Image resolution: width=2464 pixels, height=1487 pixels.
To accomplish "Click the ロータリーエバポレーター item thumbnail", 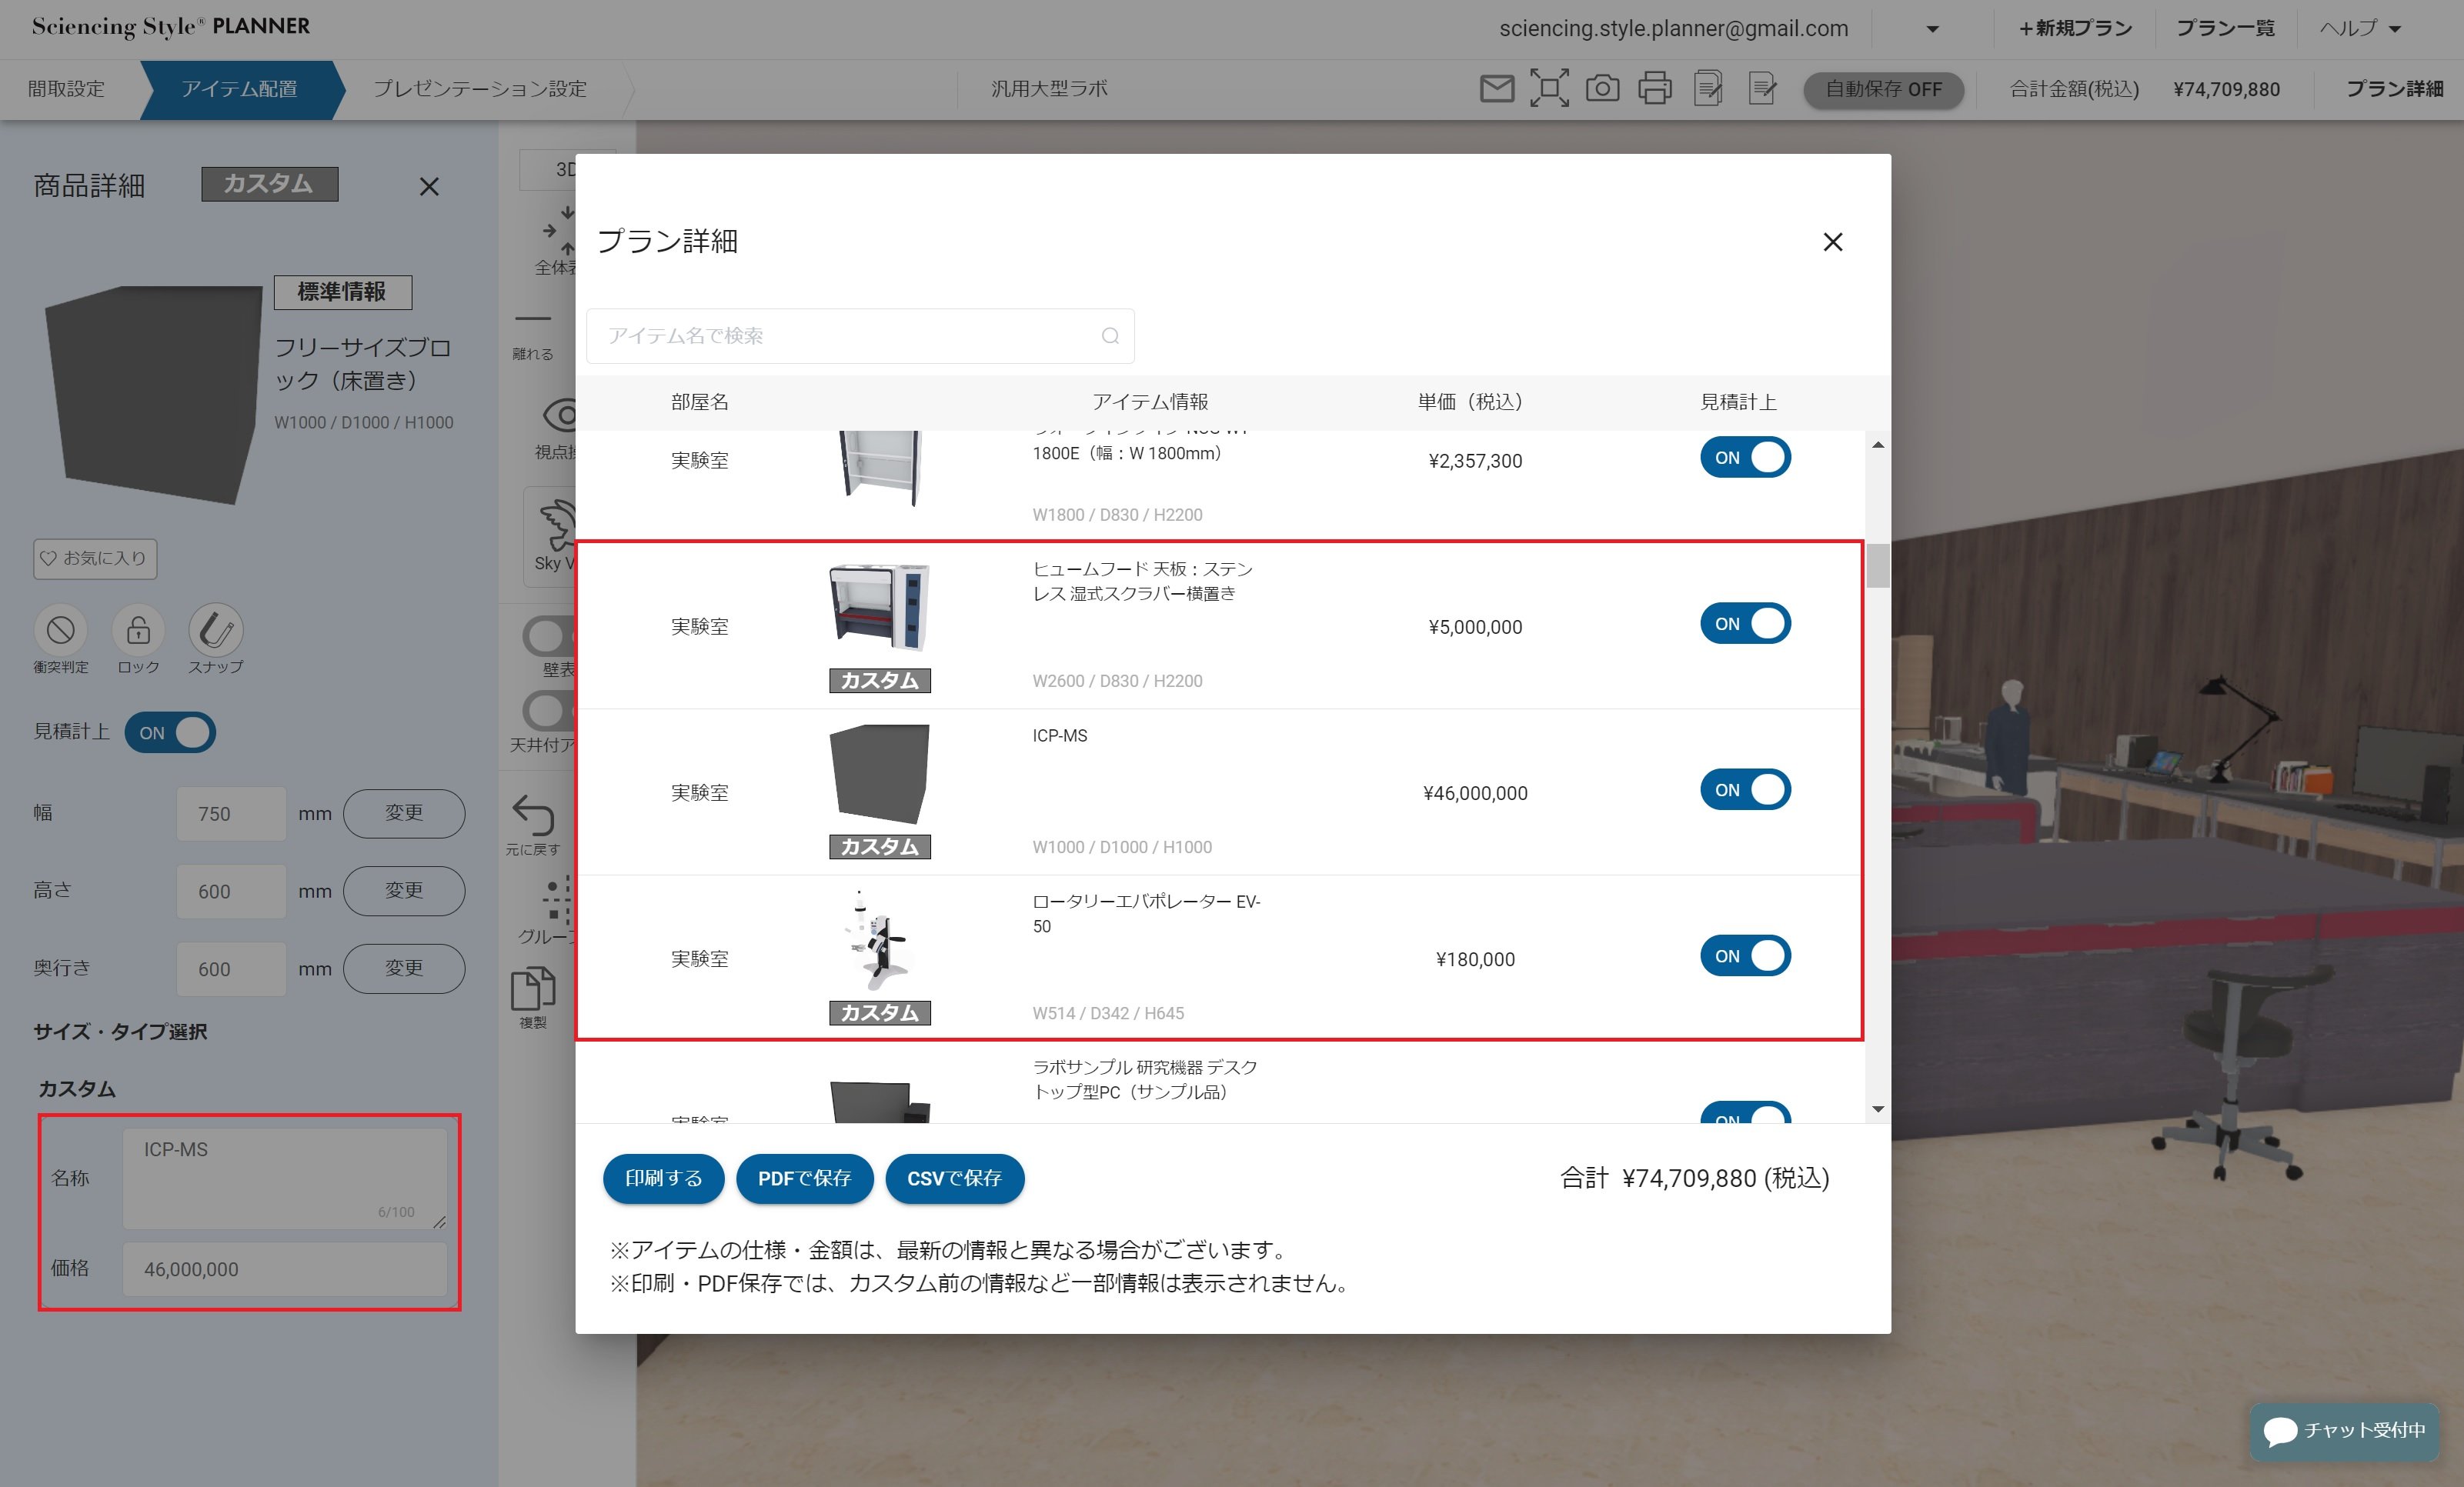I will pyautogui.click(x=879, y=940).
